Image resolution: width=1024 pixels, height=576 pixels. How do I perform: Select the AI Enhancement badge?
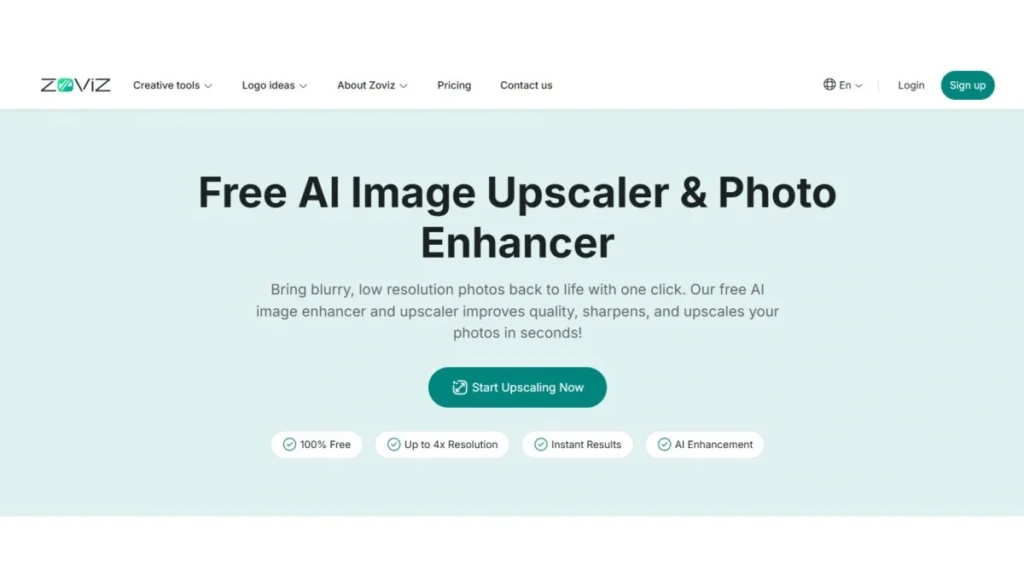coord(705,444)
